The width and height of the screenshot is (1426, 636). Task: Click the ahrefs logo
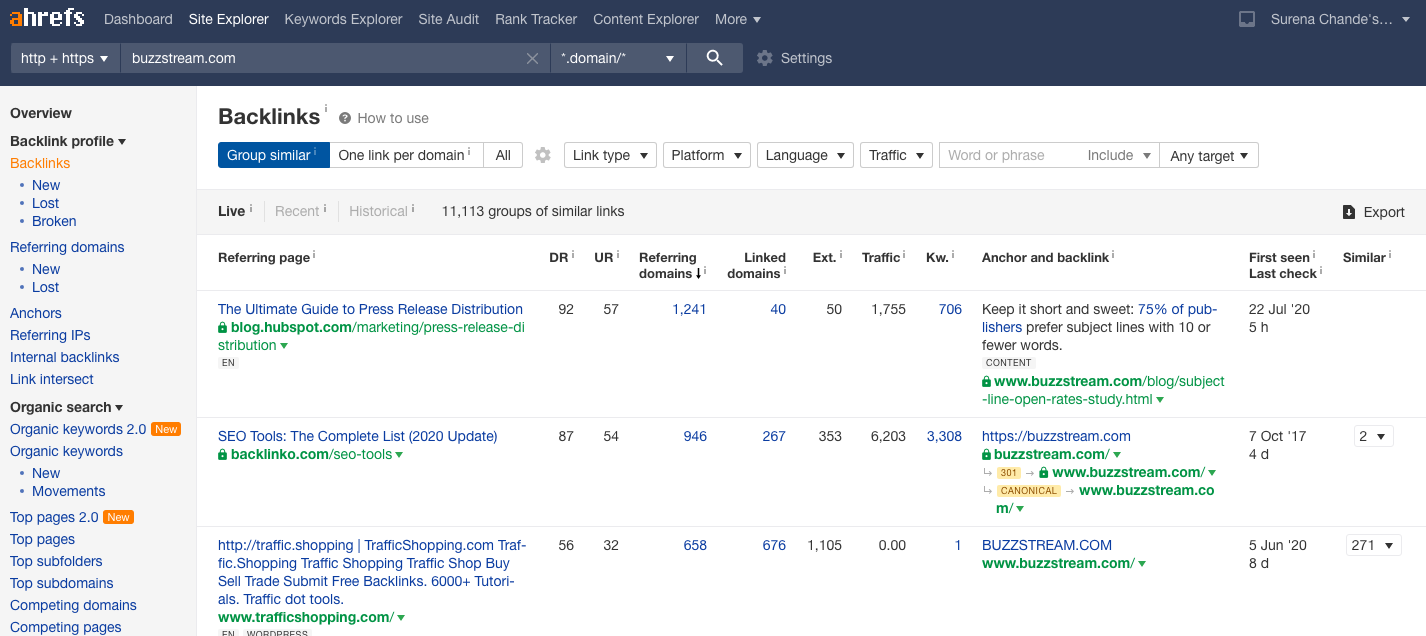tap(47, 19)
